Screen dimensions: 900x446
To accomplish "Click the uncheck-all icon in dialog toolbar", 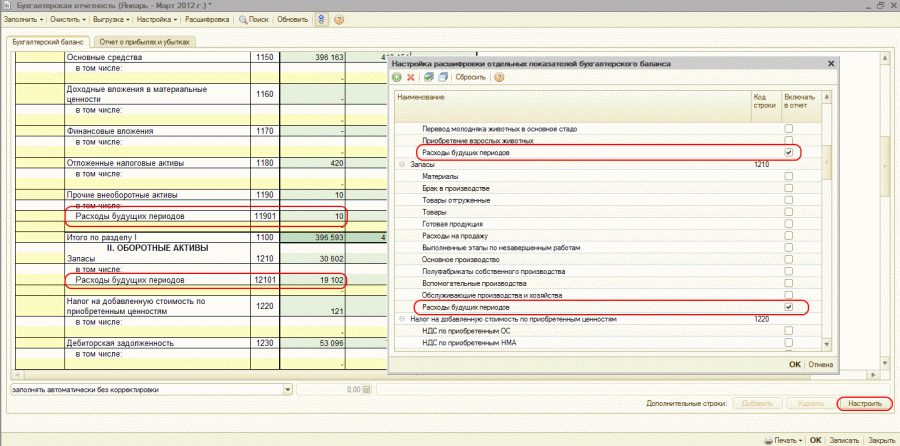I will [441, 77].
